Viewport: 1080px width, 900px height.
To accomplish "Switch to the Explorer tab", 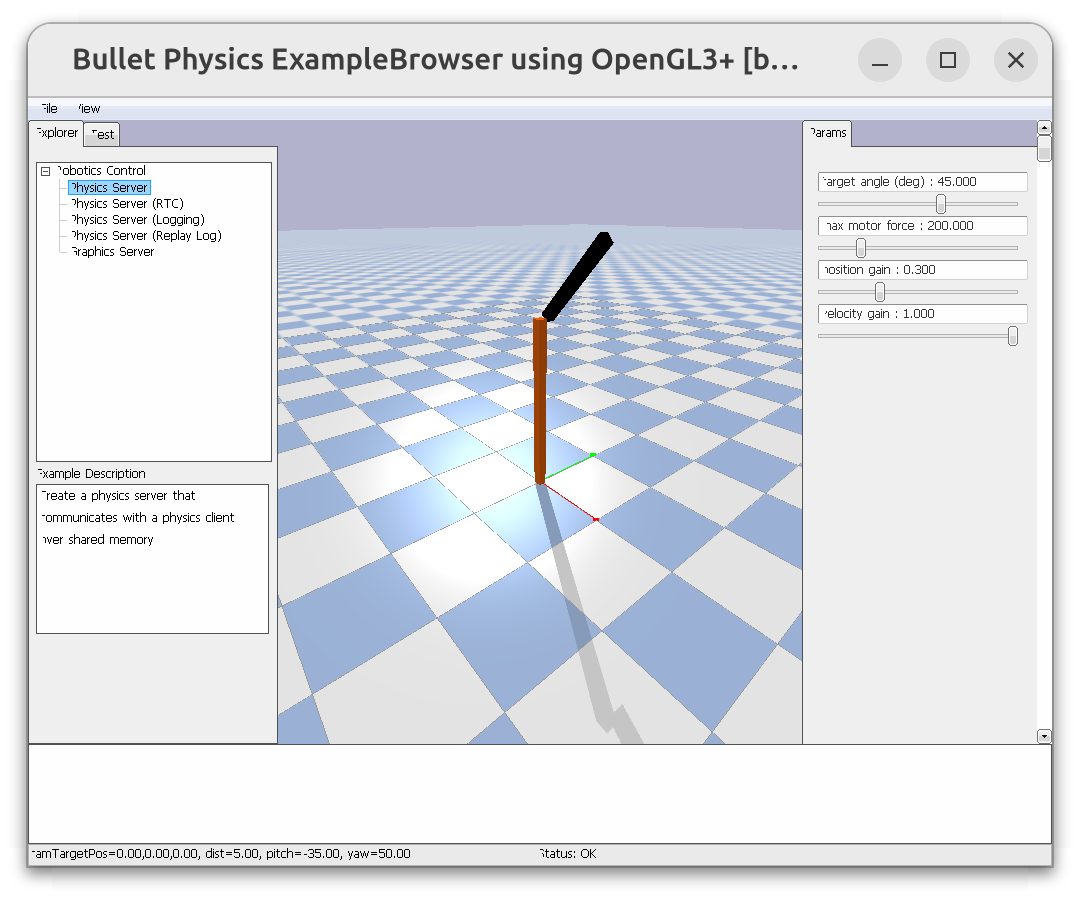I will [x=56, y=133].
